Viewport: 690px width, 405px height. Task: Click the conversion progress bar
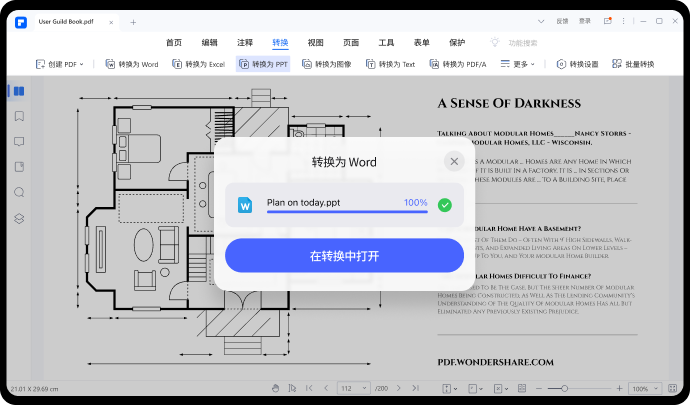coord(347,212)
